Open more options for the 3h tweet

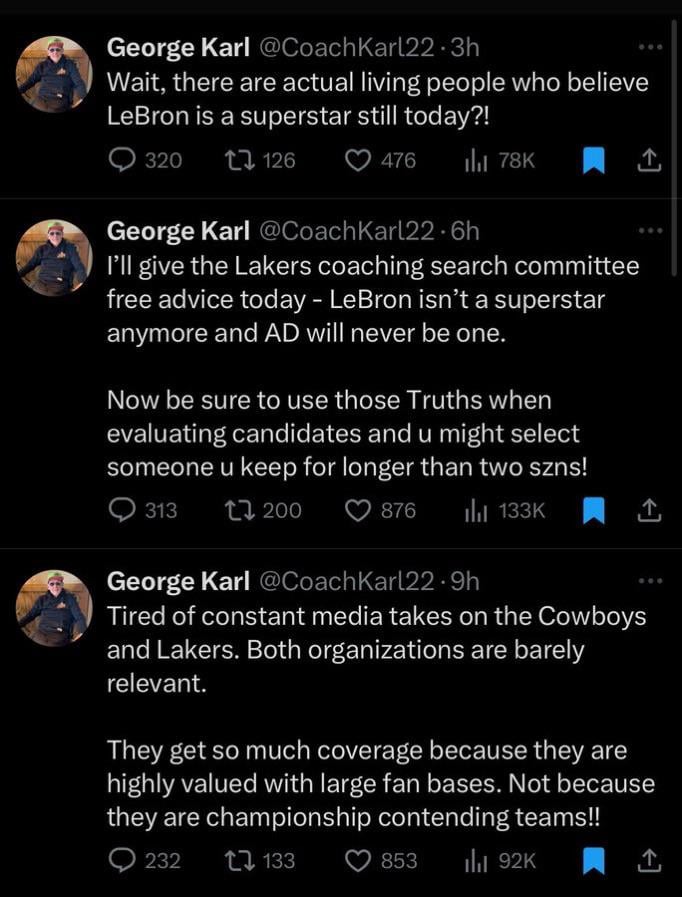tap(649, 47)
